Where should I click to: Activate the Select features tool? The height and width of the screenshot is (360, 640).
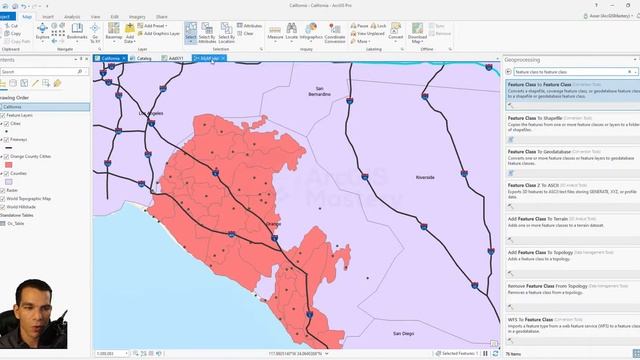(x=191, y=32)
